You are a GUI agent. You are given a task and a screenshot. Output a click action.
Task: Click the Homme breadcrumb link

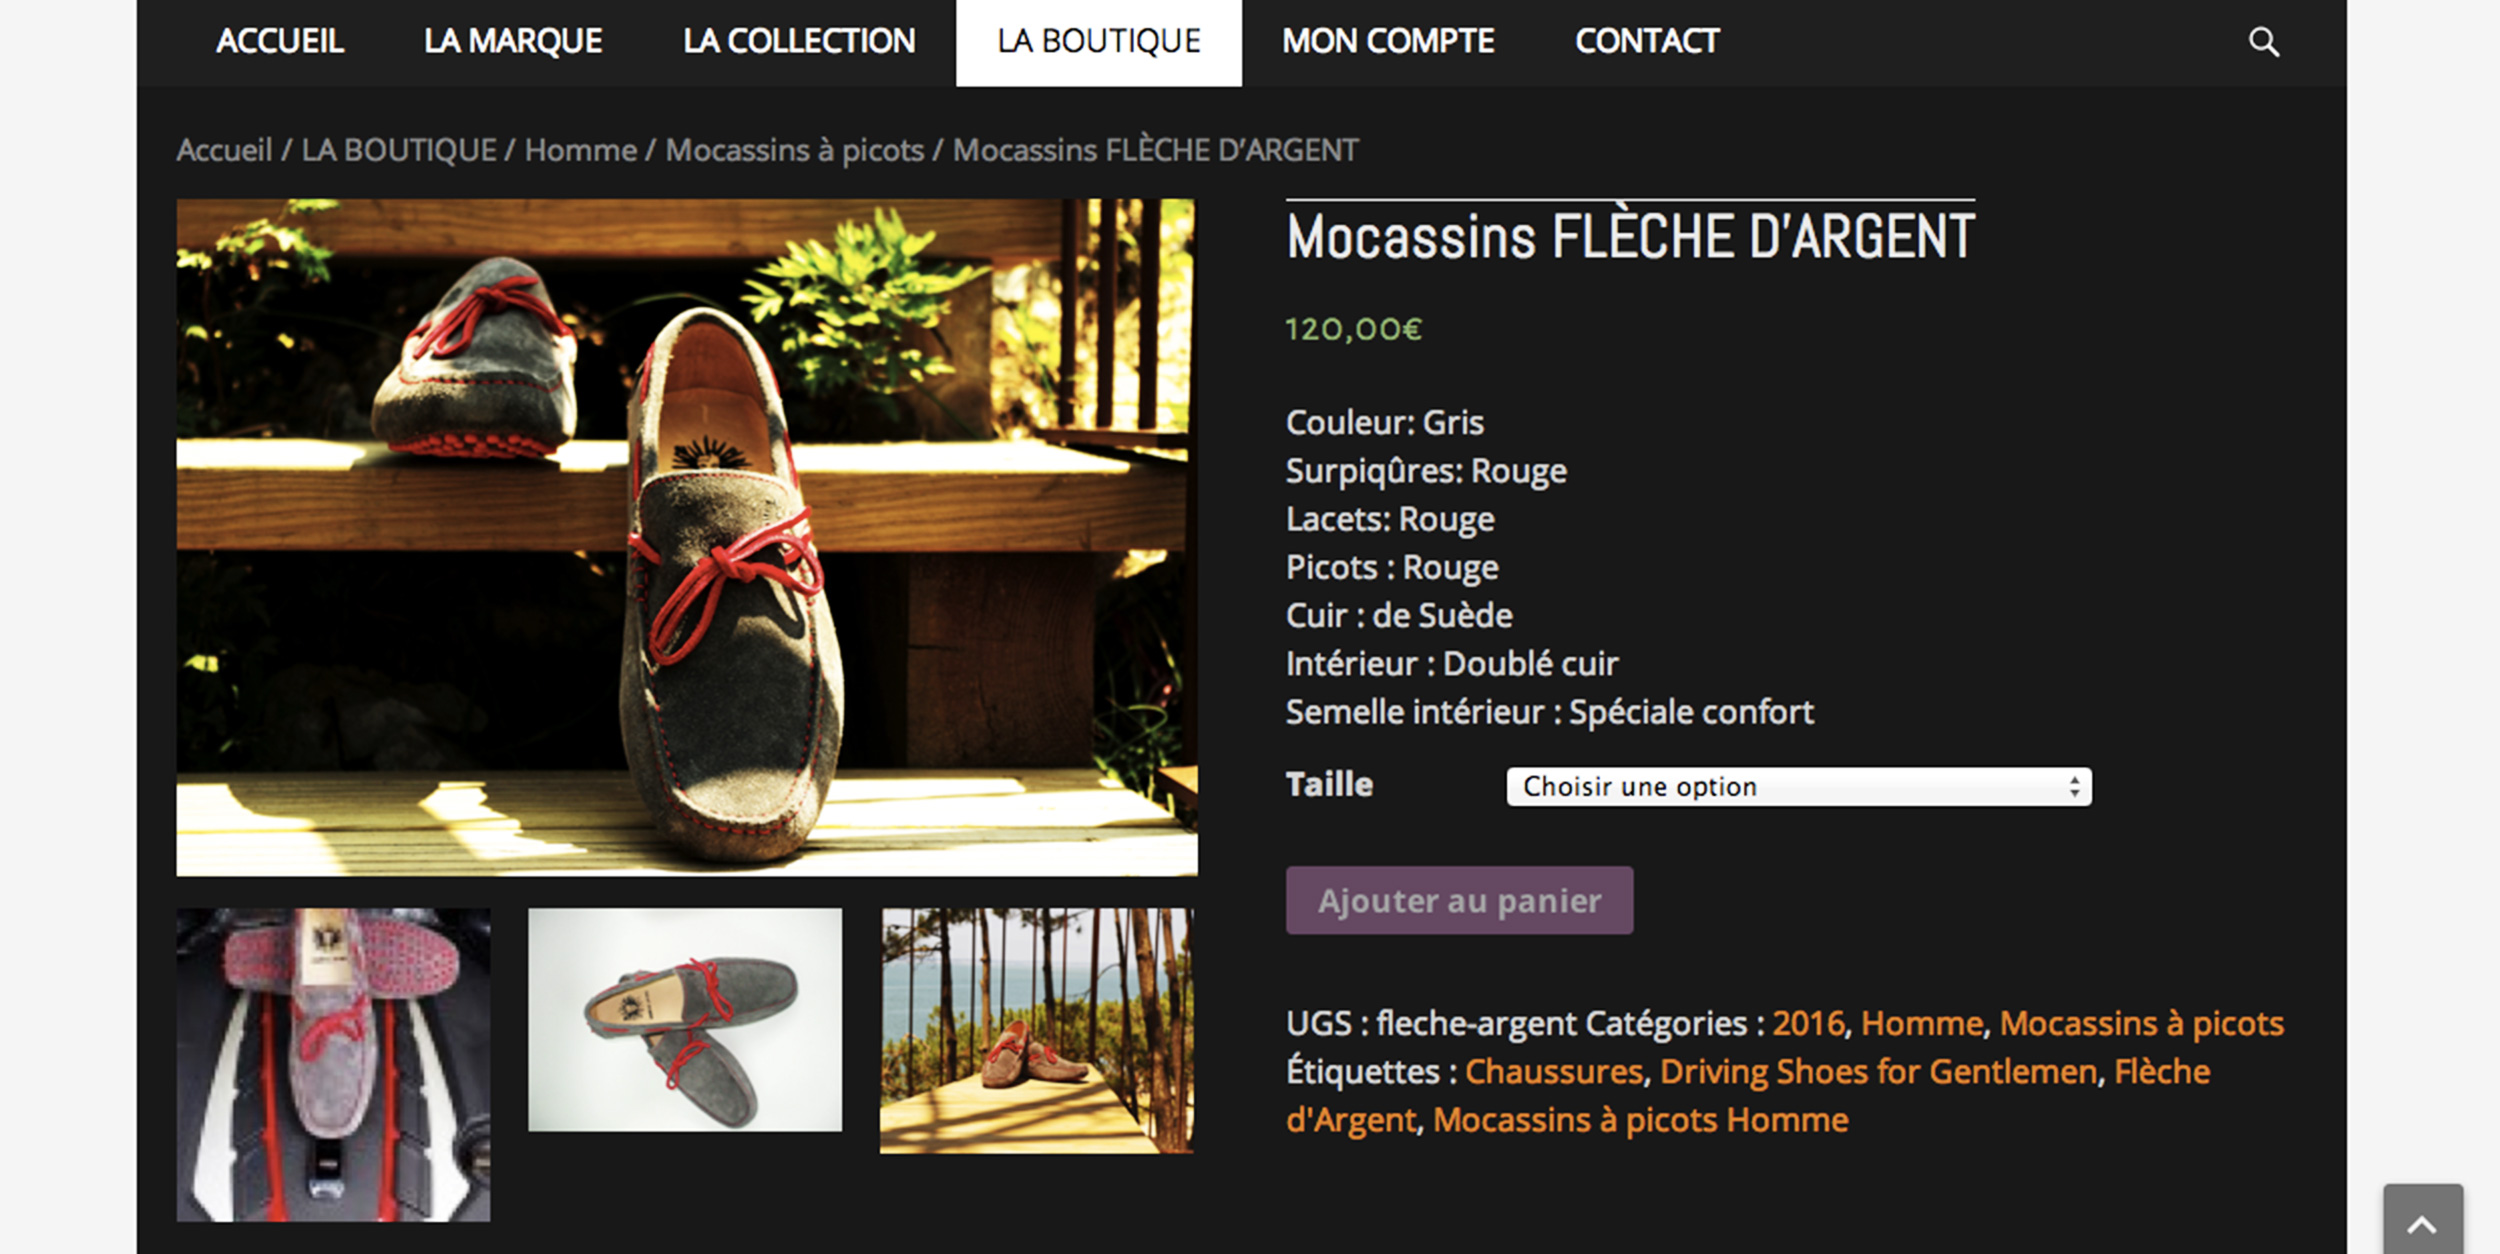581,150
